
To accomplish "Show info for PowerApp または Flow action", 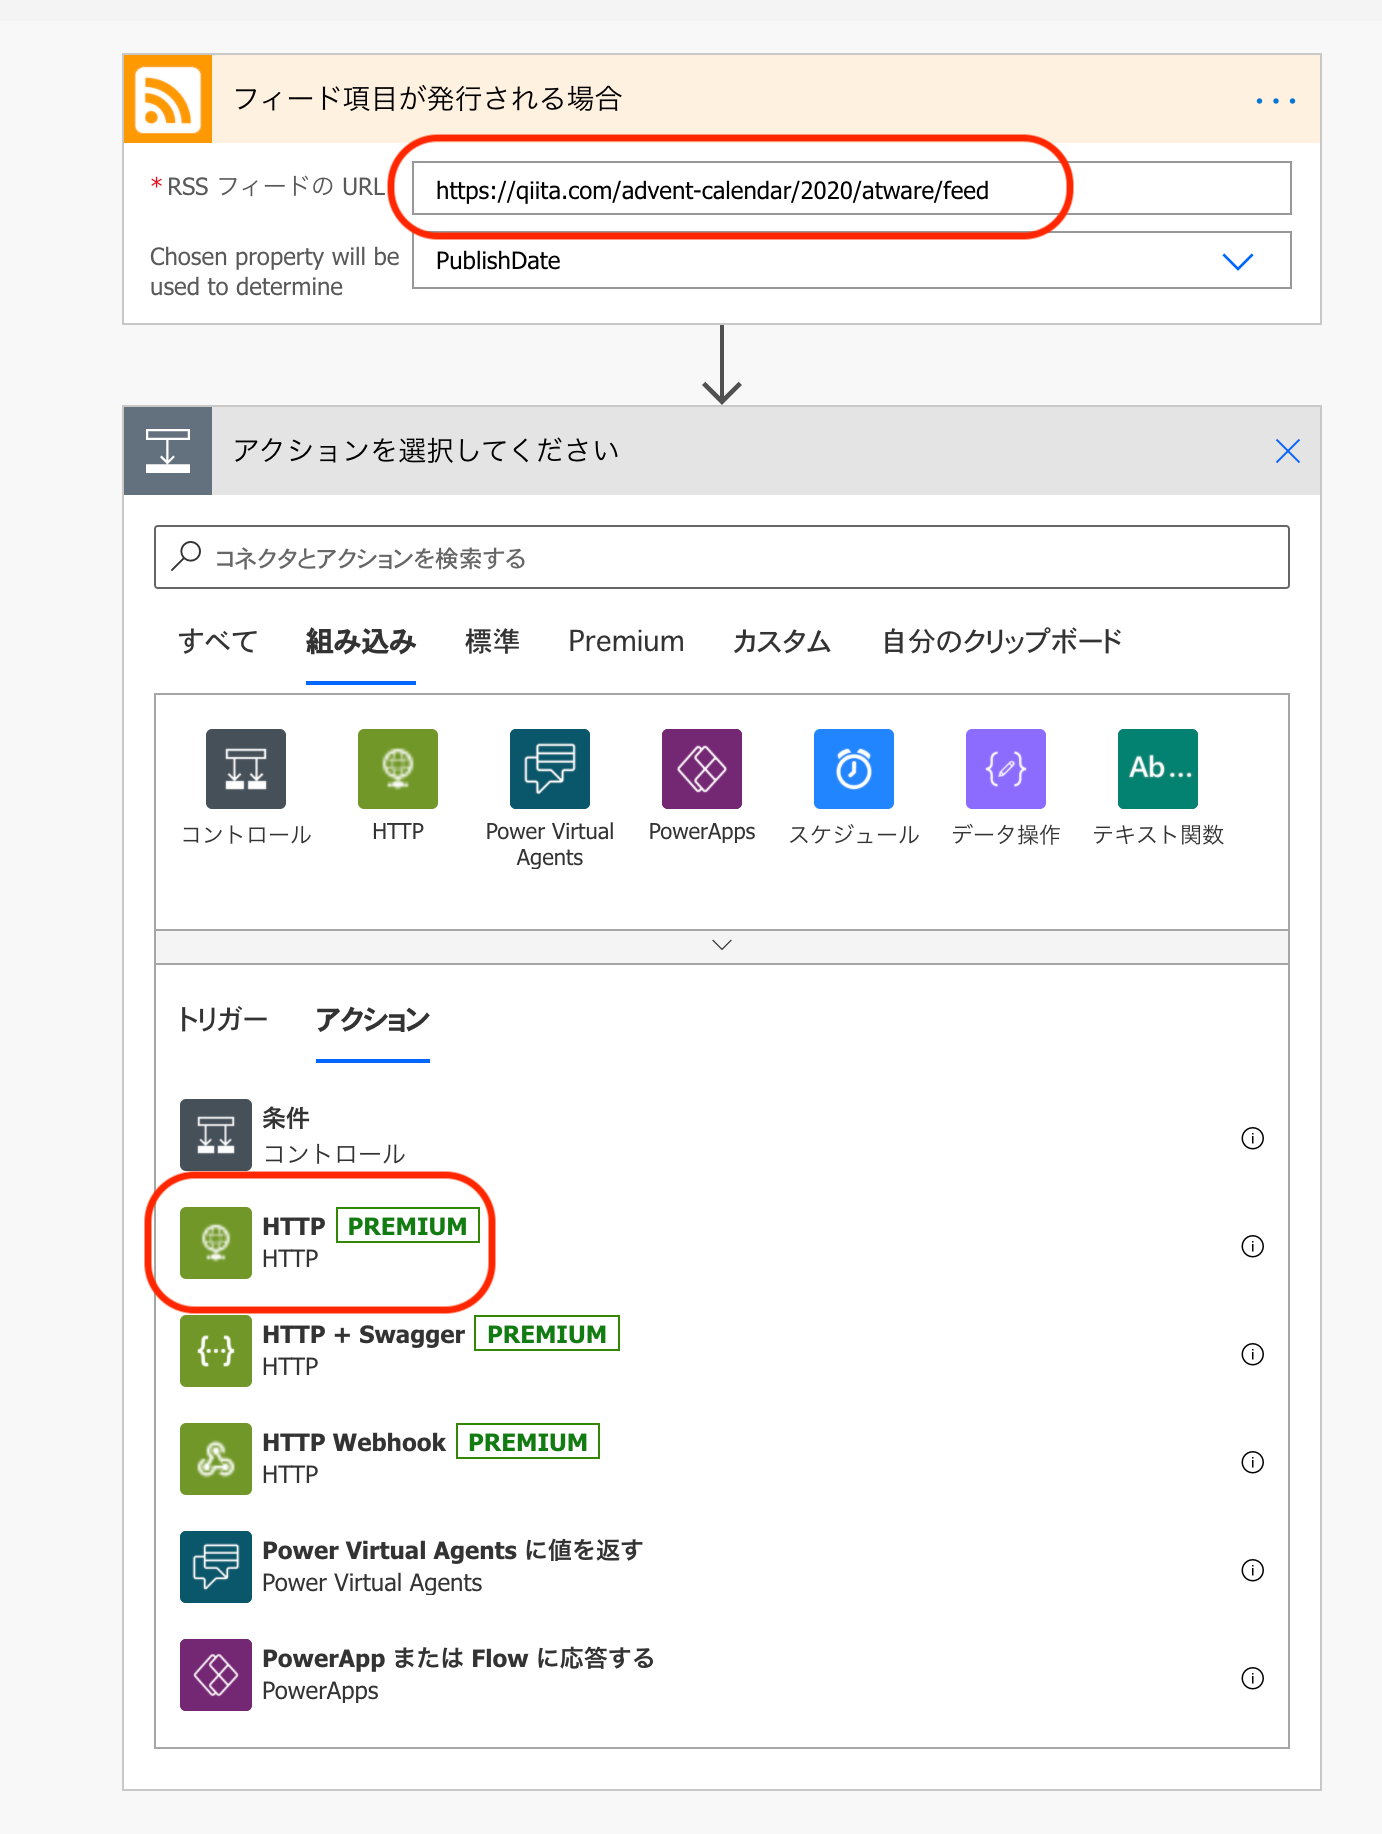I will click(1252, 1678).
